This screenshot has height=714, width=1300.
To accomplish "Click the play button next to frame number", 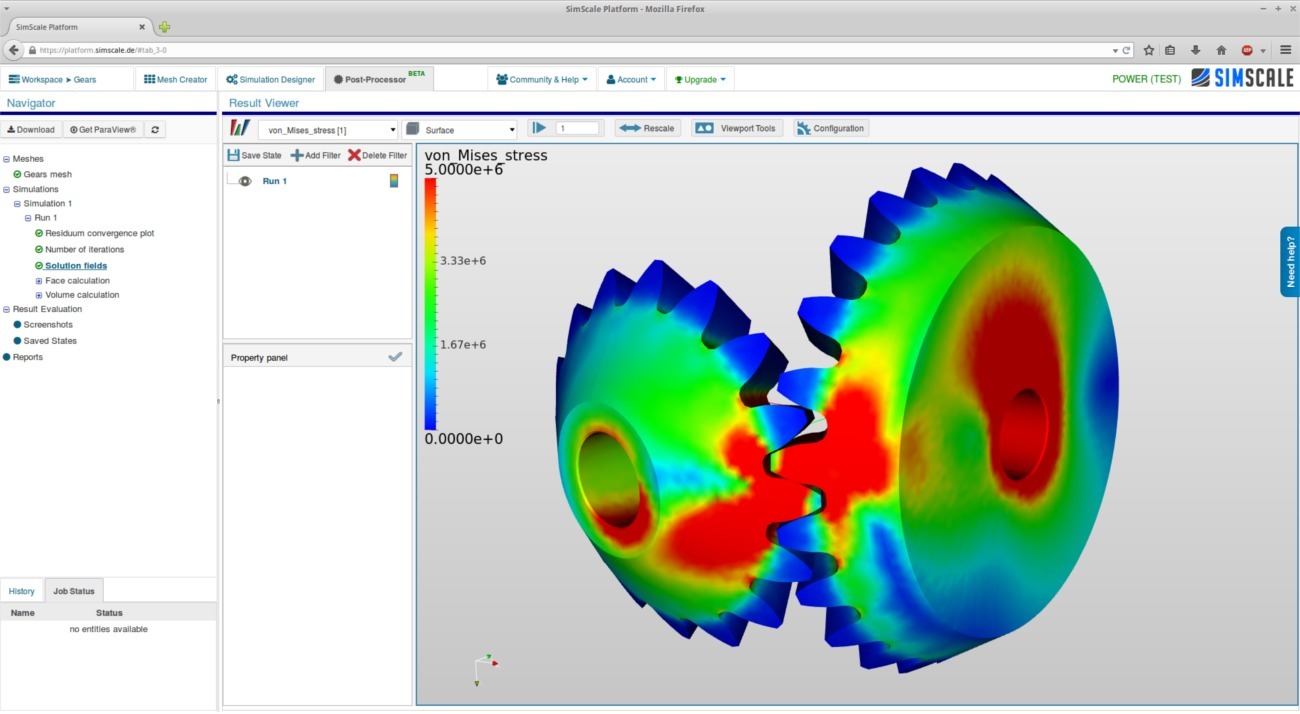I will coord(539,128).
